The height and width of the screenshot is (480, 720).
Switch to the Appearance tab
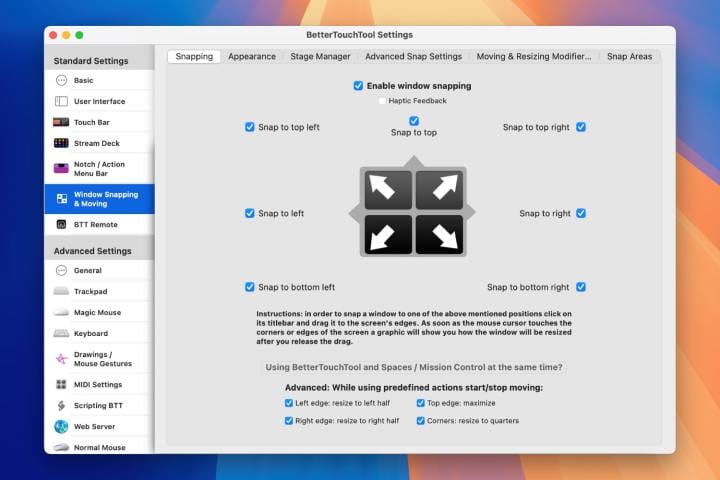[252, 57]
